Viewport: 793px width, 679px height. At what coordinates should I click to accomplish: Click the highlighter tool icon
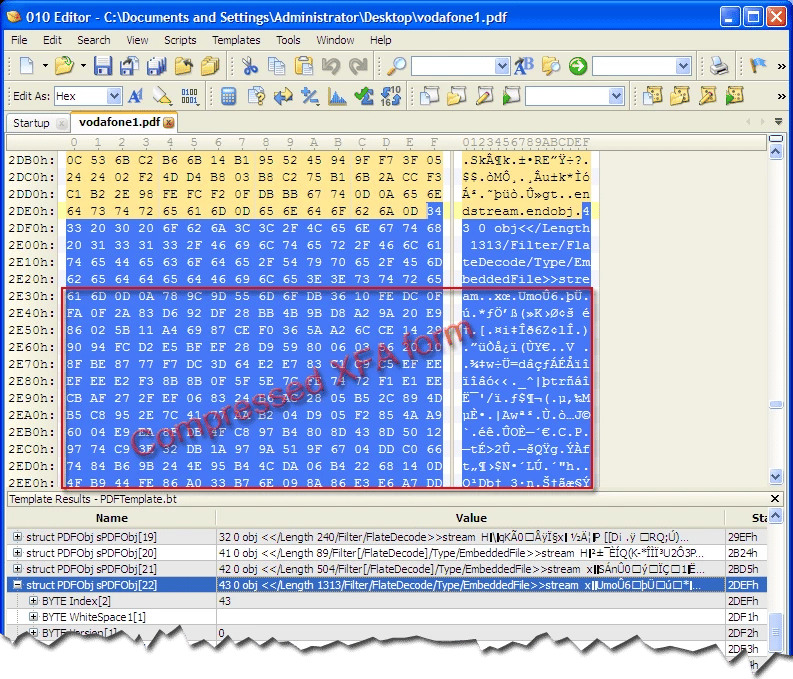(x=163, y=96)
